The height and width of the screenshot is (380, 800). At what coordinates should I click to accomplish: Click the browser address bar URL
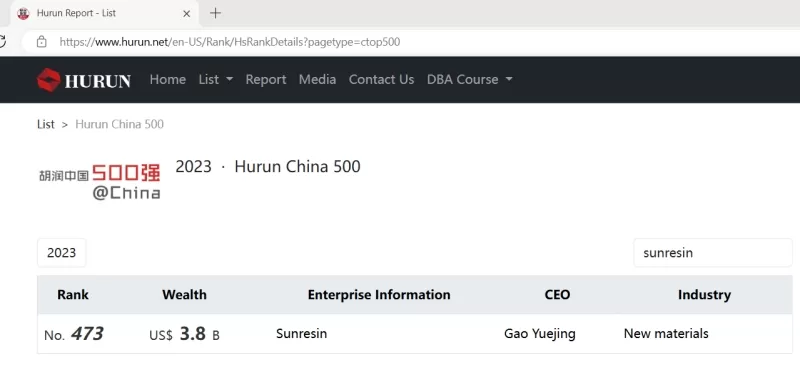pos(230,42)
